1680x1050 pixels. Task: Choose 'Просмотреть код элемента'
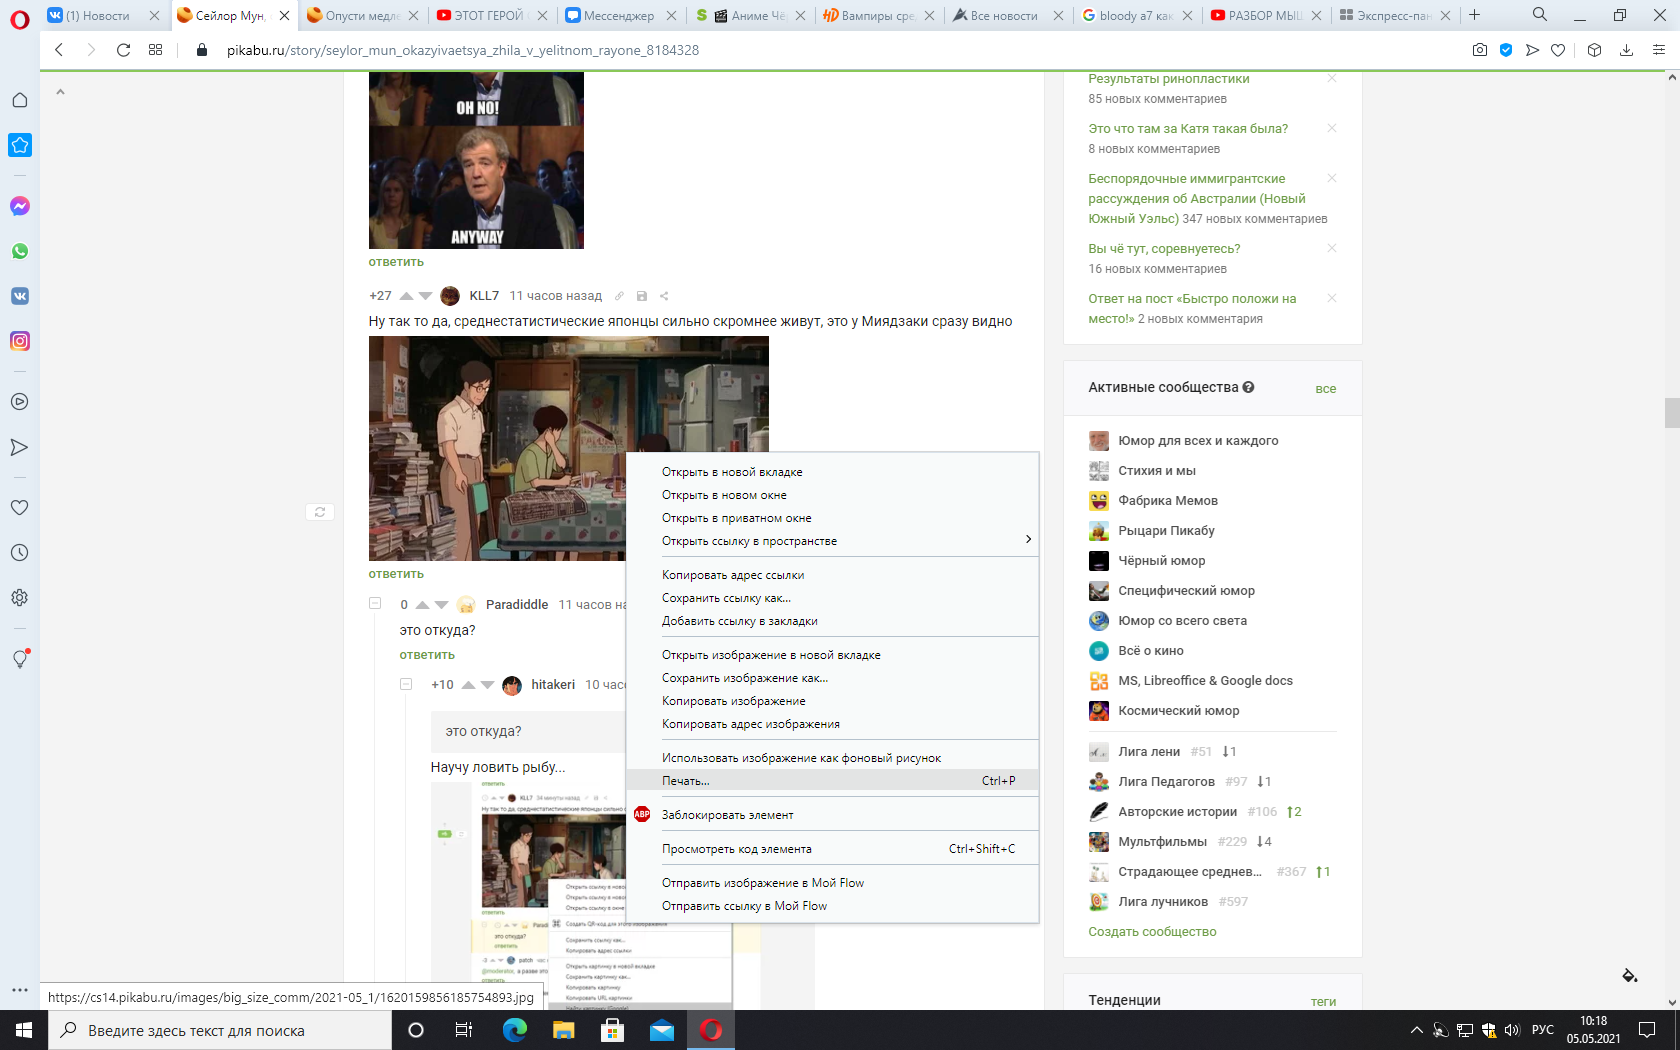[832, 849]
